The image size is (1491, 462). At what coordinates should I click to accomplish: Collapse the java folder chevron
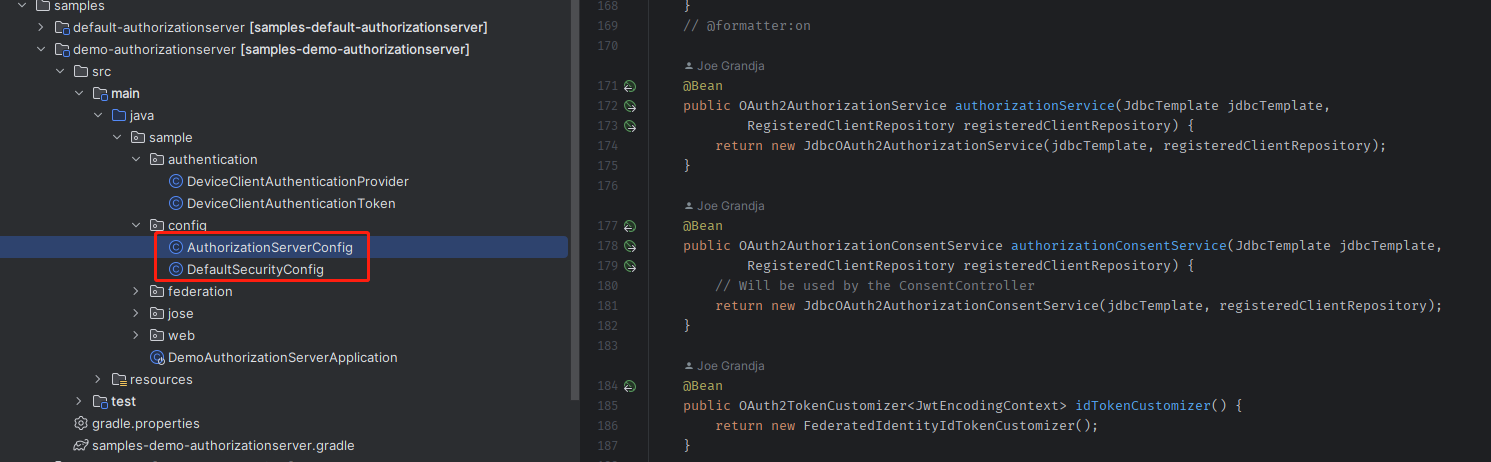(98, 115)
